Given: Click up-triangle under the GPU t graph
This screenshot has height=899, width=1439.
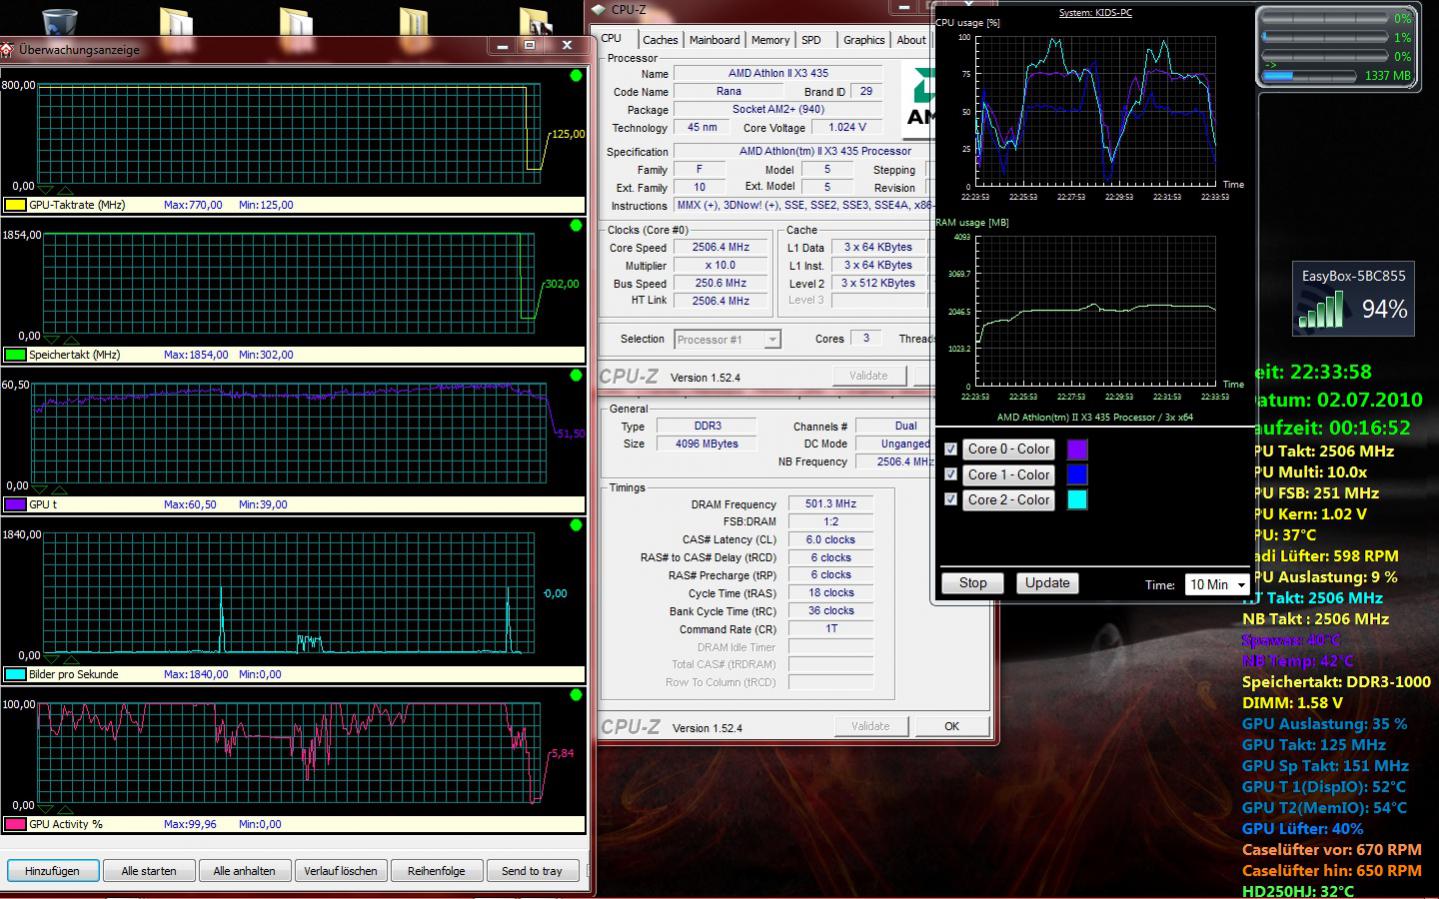Looking at the screenshot, I should click(60, 489).
